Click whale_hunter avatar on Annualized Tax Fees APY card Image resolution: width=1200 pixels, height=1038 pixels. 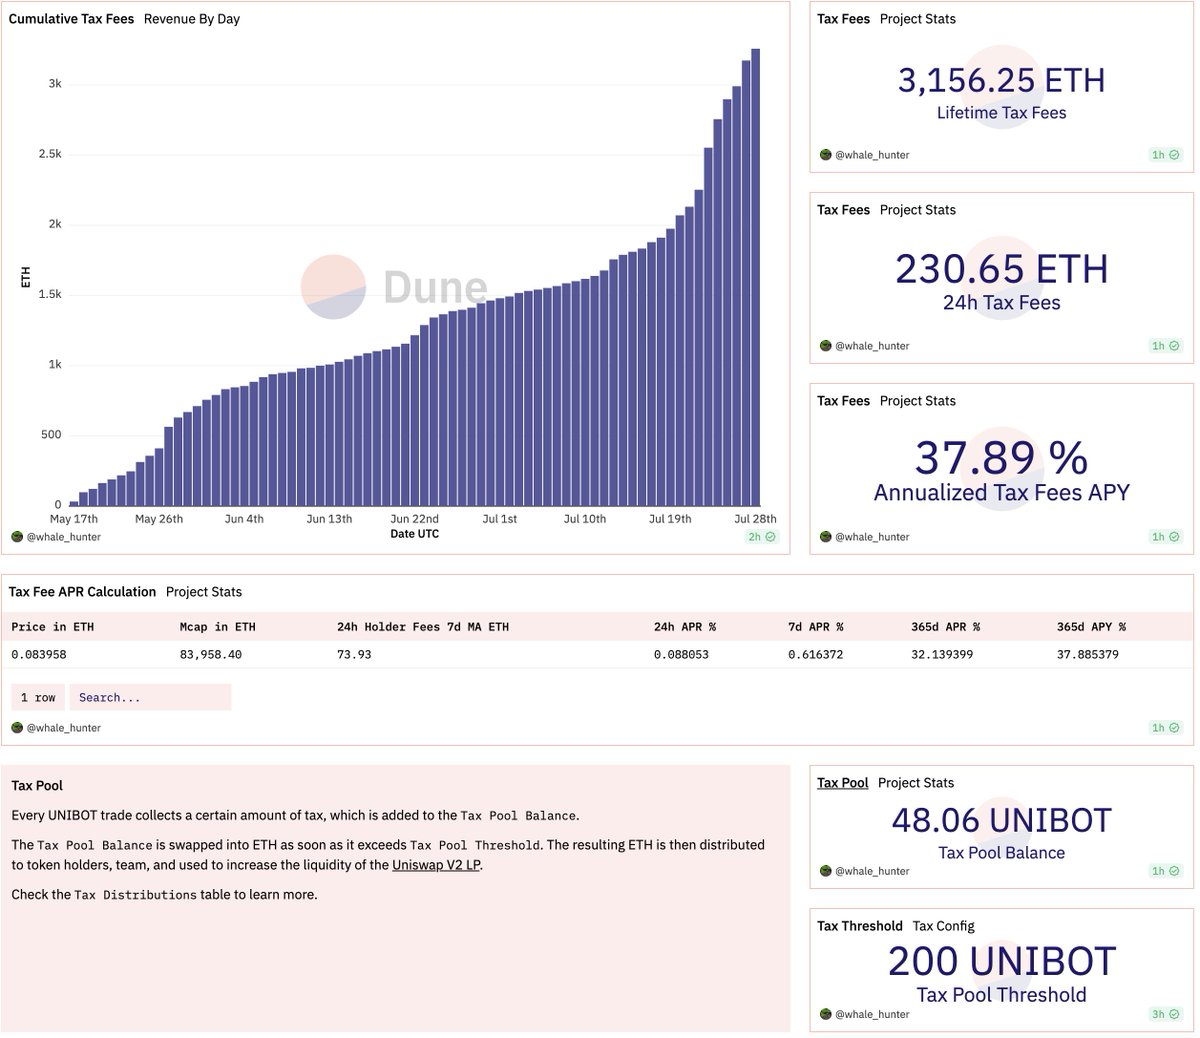[x=825, y=537]
